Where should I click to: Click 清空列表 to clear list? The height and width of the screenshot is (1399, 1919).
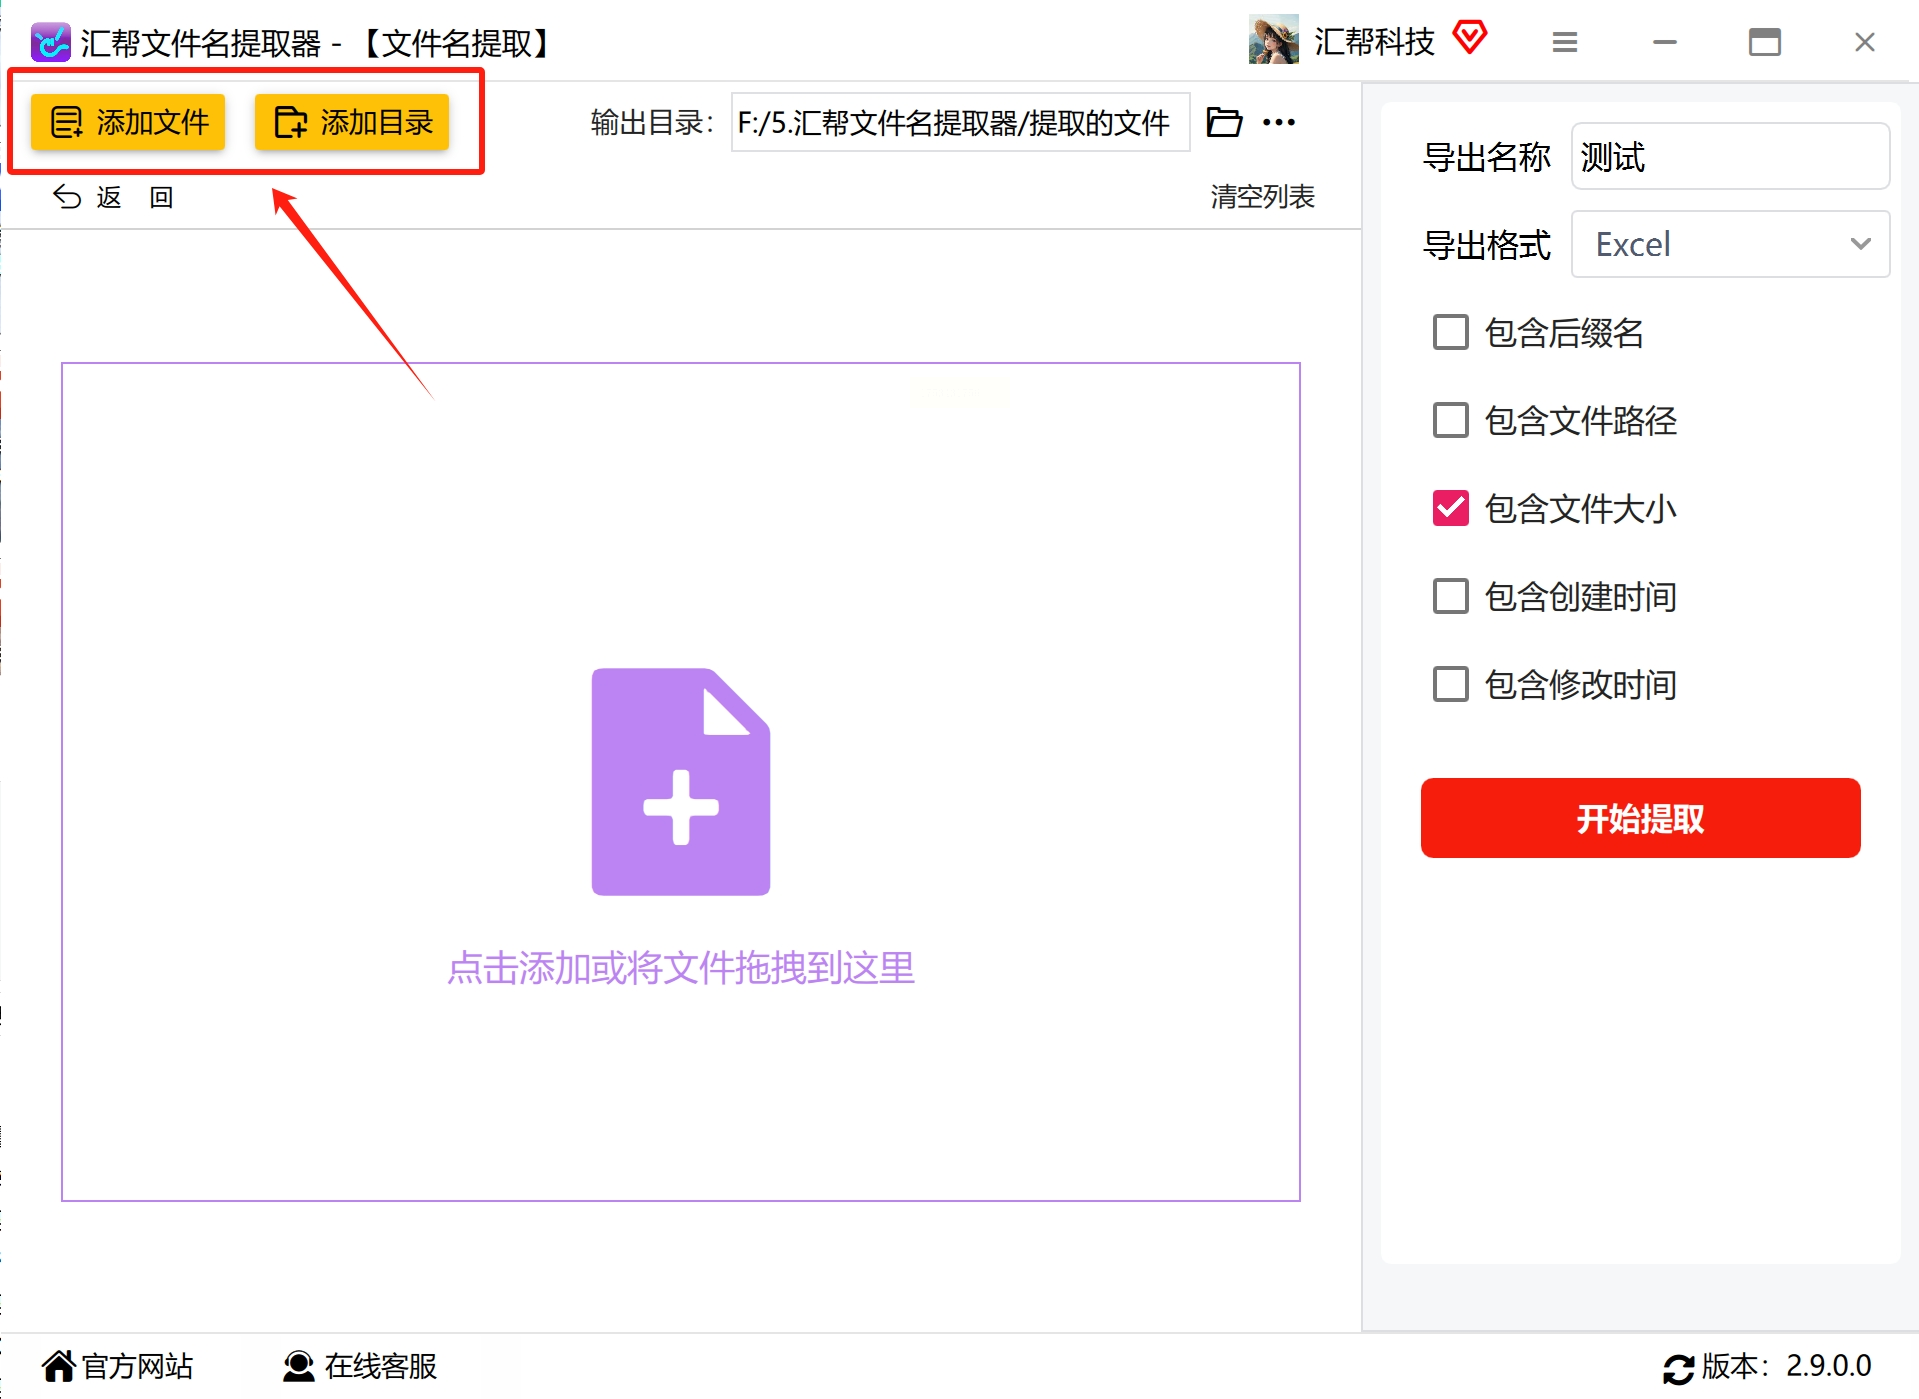click(x=1262, y=197)
